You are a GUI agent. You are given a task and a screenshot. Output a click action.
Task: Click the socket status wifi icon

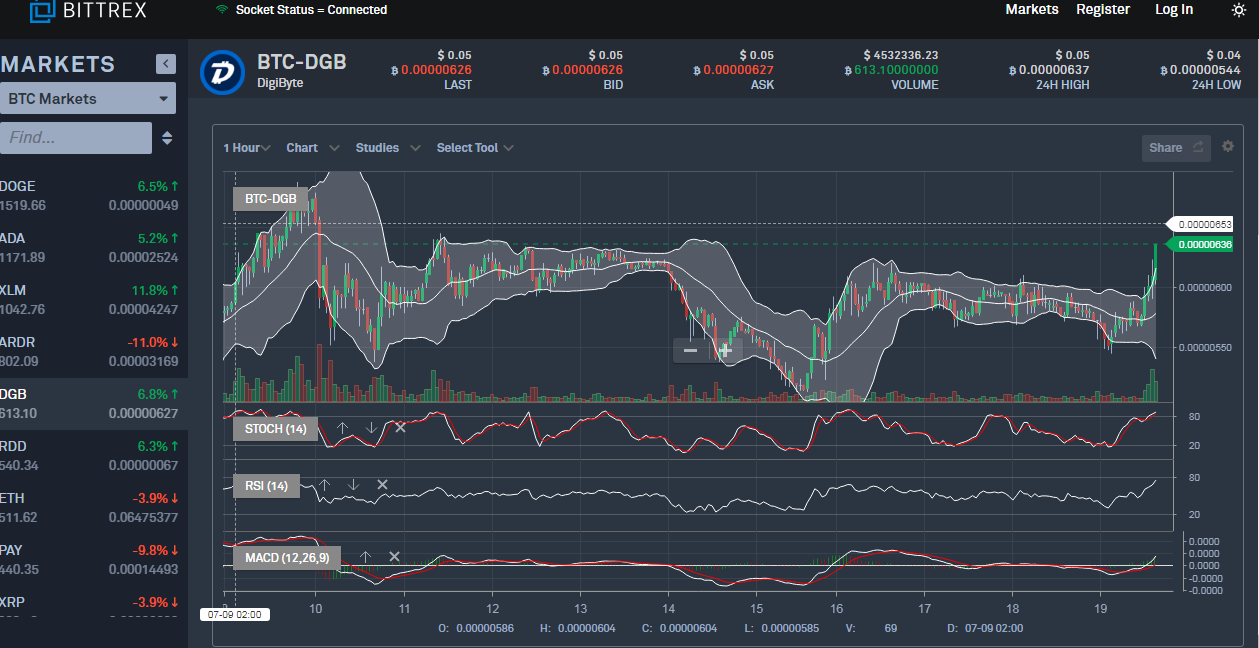[x=221, y=10]
